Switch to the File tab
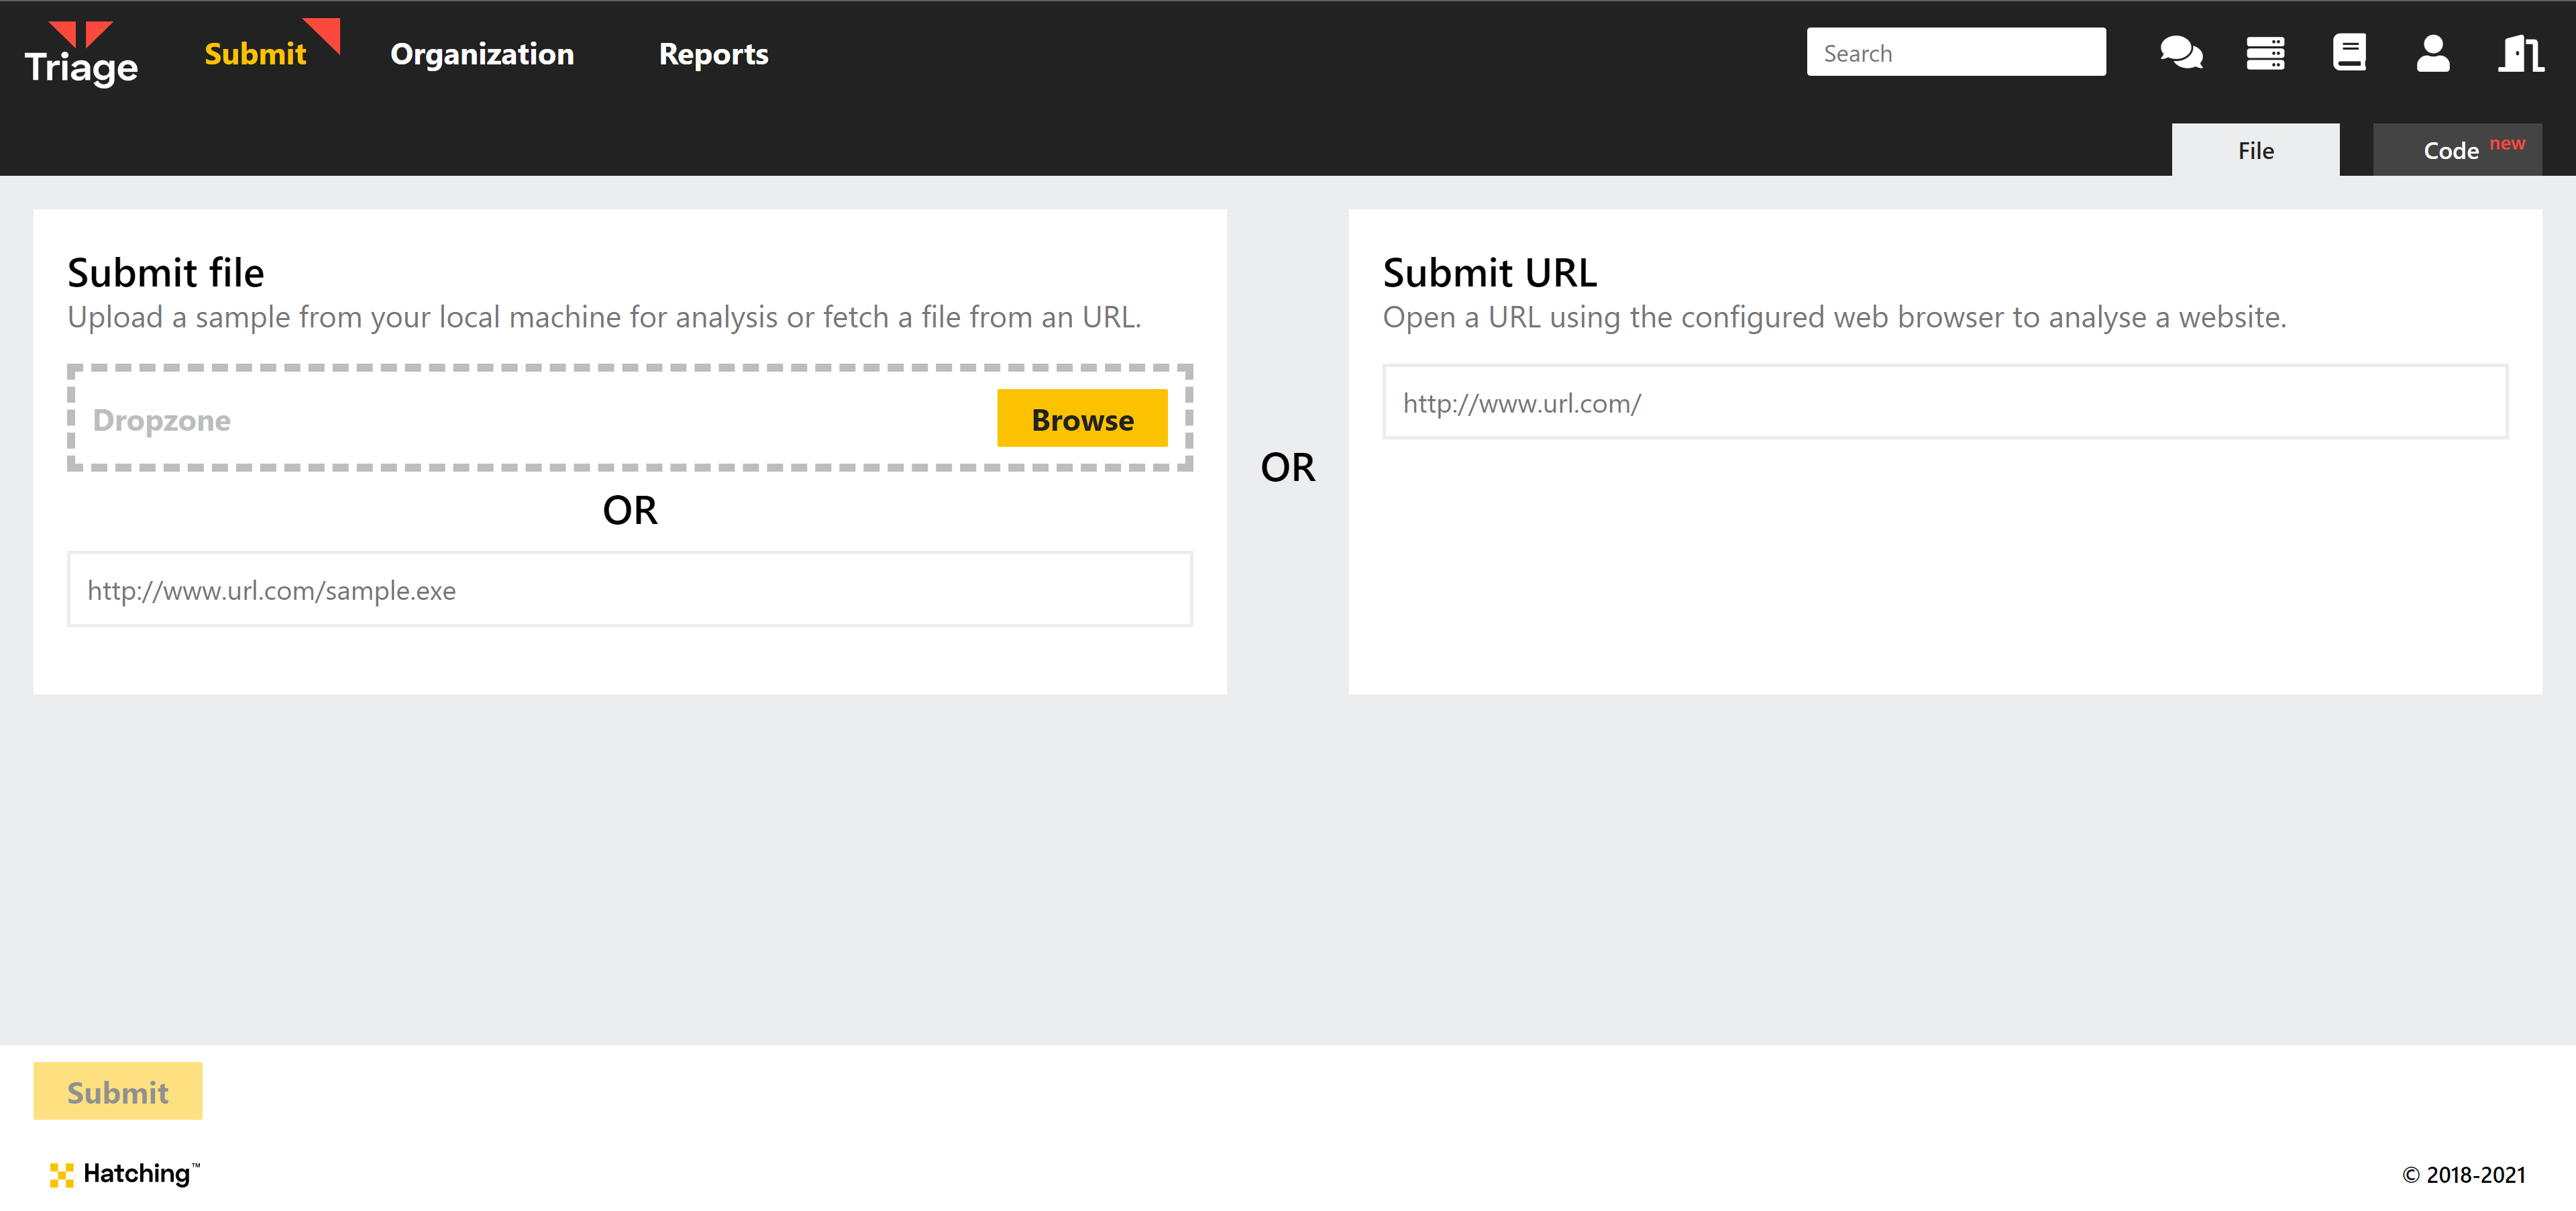Screen dimensions: 2576x1211 tap(2255, 150)
